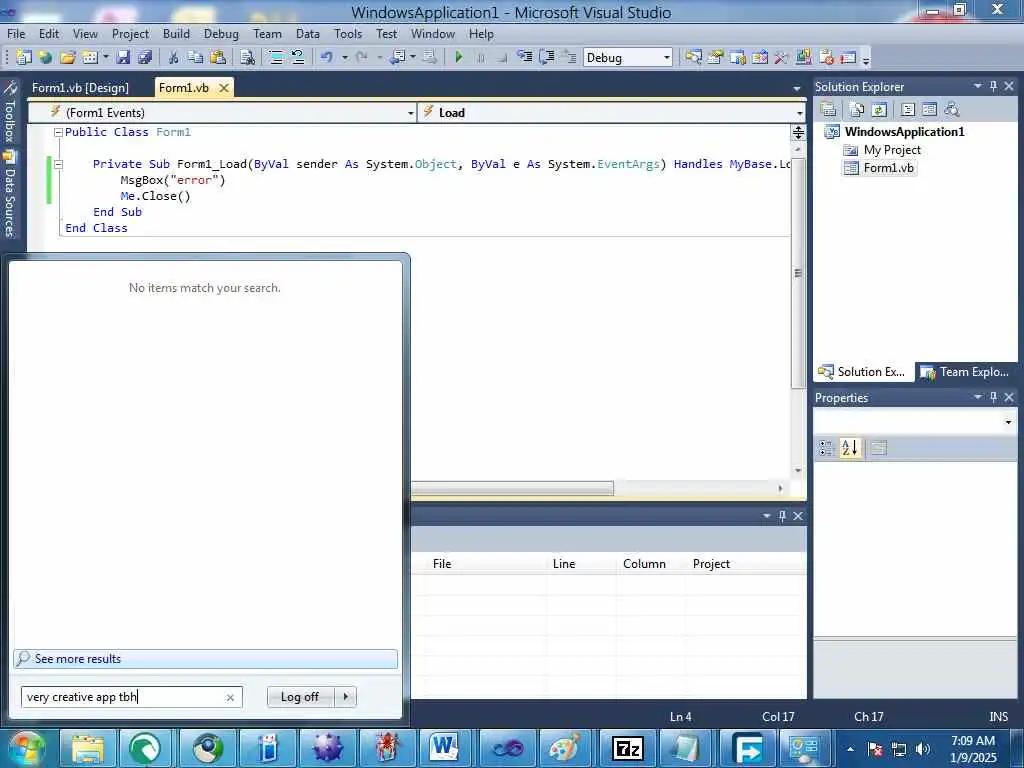The image size is (1024, 768).
Task: Open the Load method dropdown
Action: tap(799, 113)
